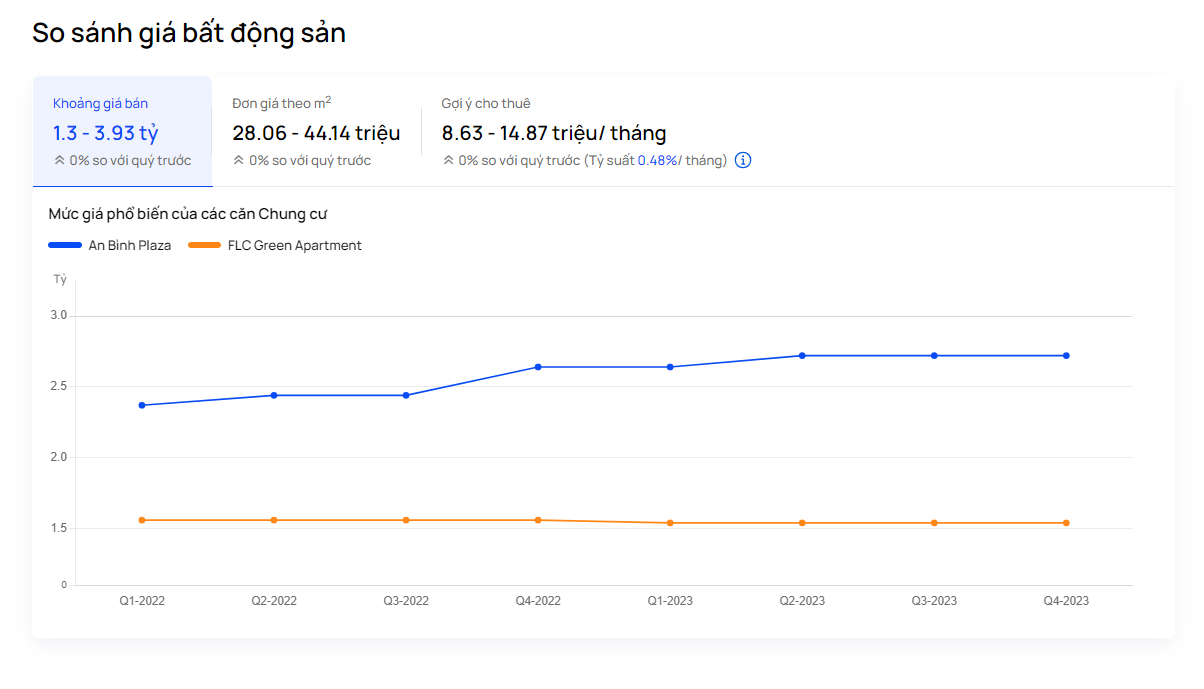The image size is (1204, 689).
Task: Click An Binh Plaza data point at Q1-2022
Action: pyautogui.click(x=142, y=405)
